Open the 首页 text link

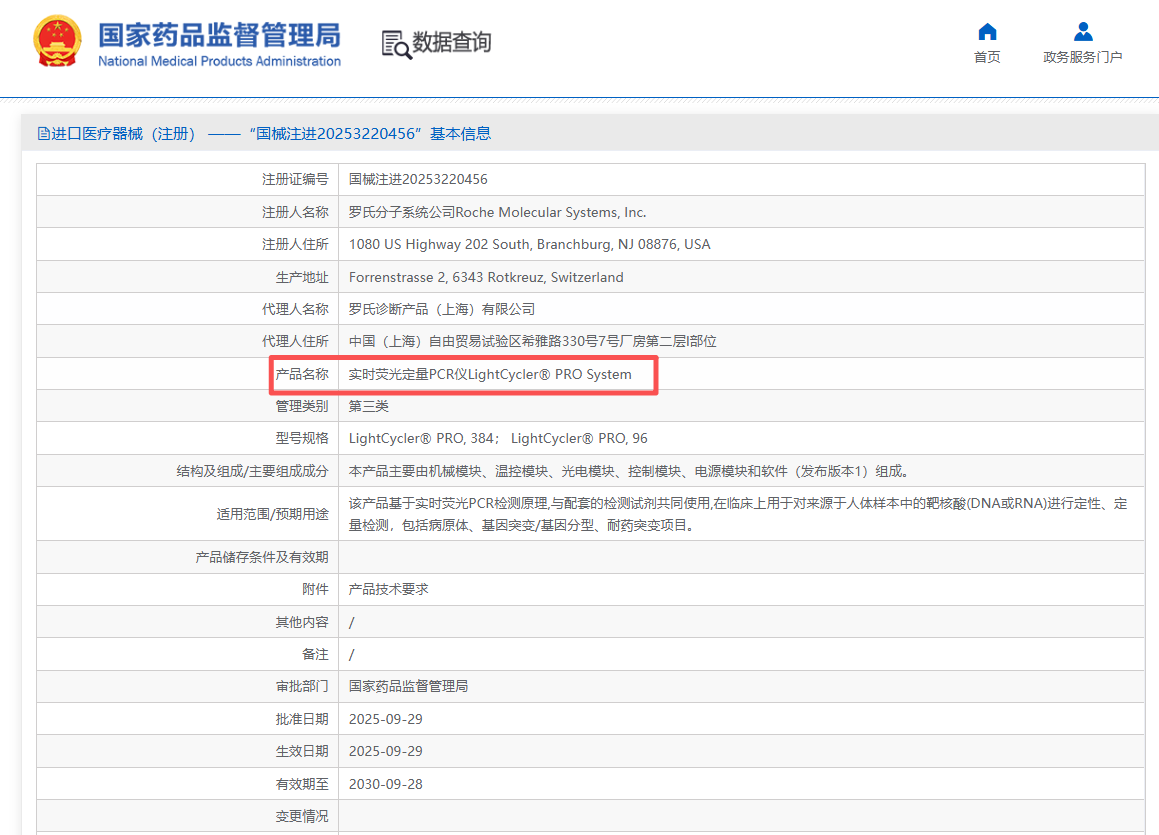(987, 58)
